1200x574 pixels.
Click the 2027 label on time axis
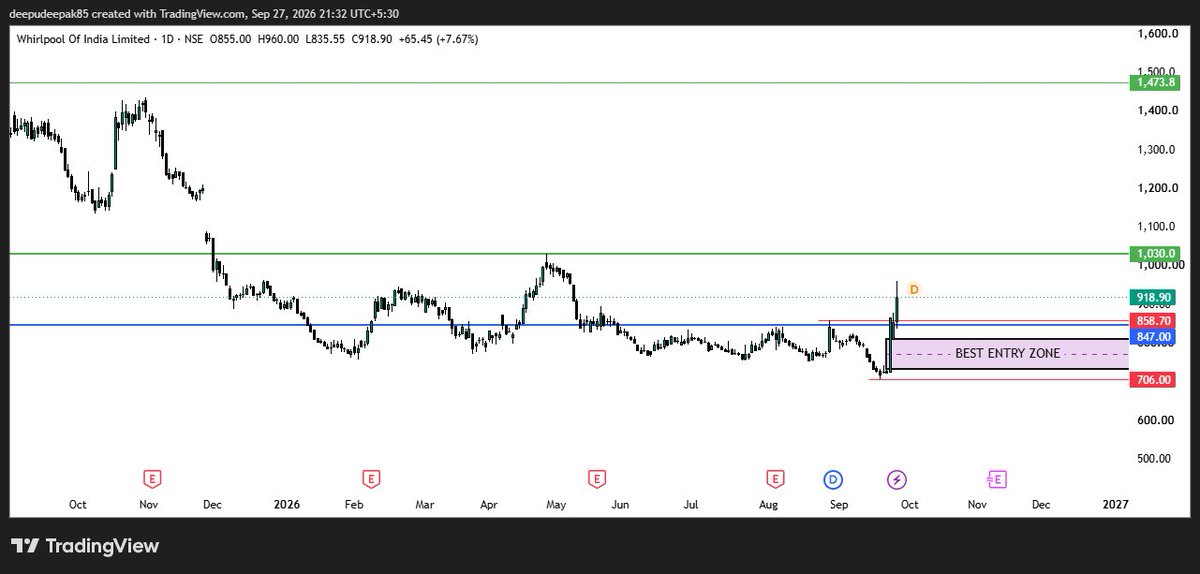click(x=1114, y=506)
